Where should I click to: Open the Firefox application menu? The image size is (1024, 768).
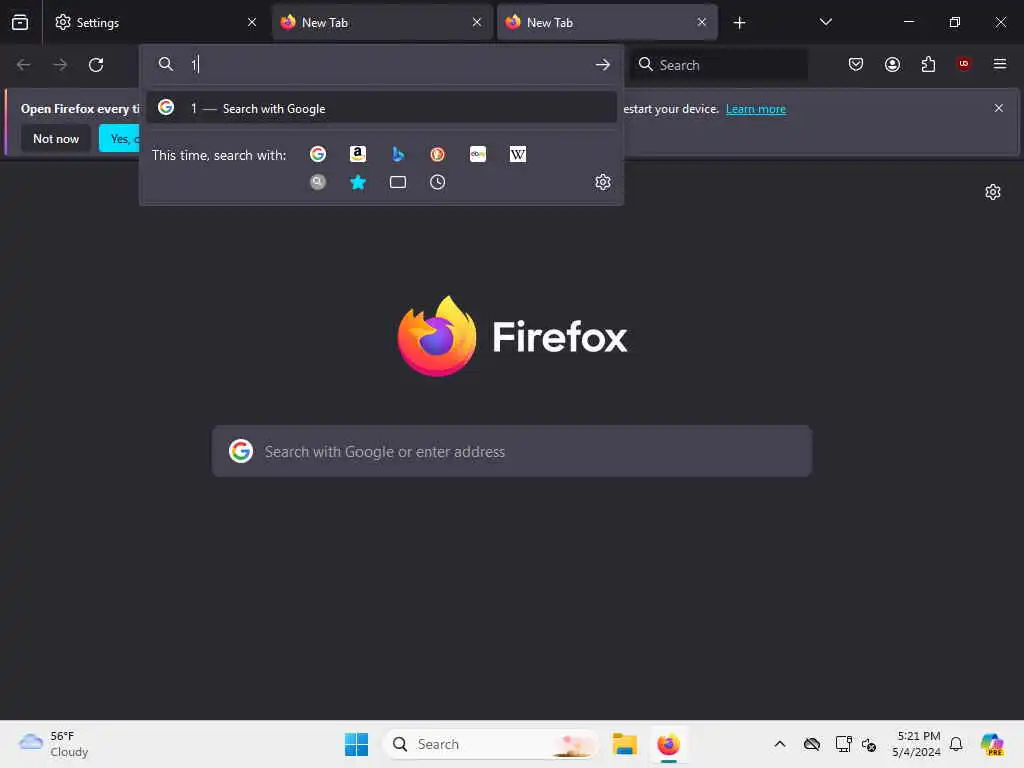pos(999,64)
